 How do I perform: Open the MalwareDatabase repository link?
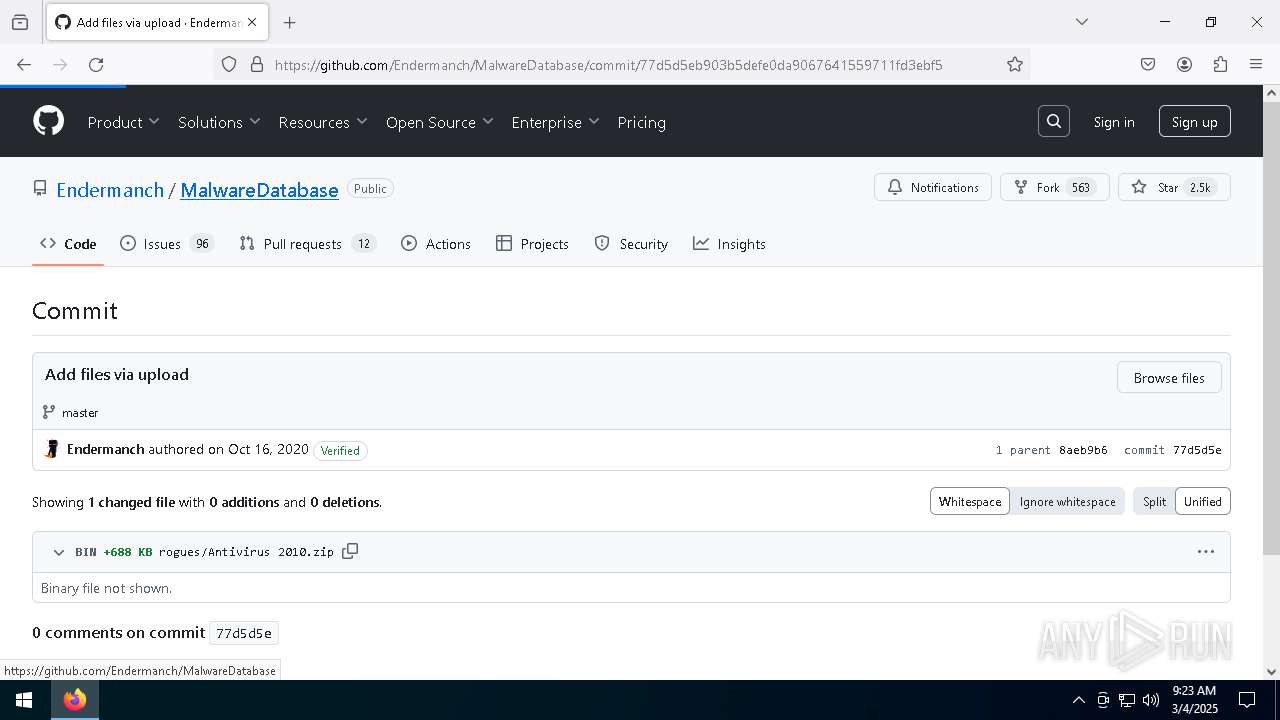[259, 190]
